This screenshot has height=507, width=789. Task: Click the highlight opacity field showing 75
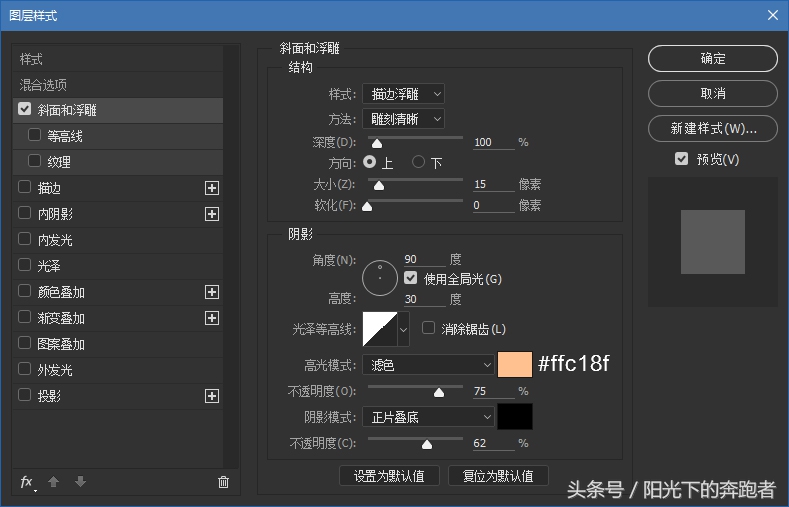494,391
